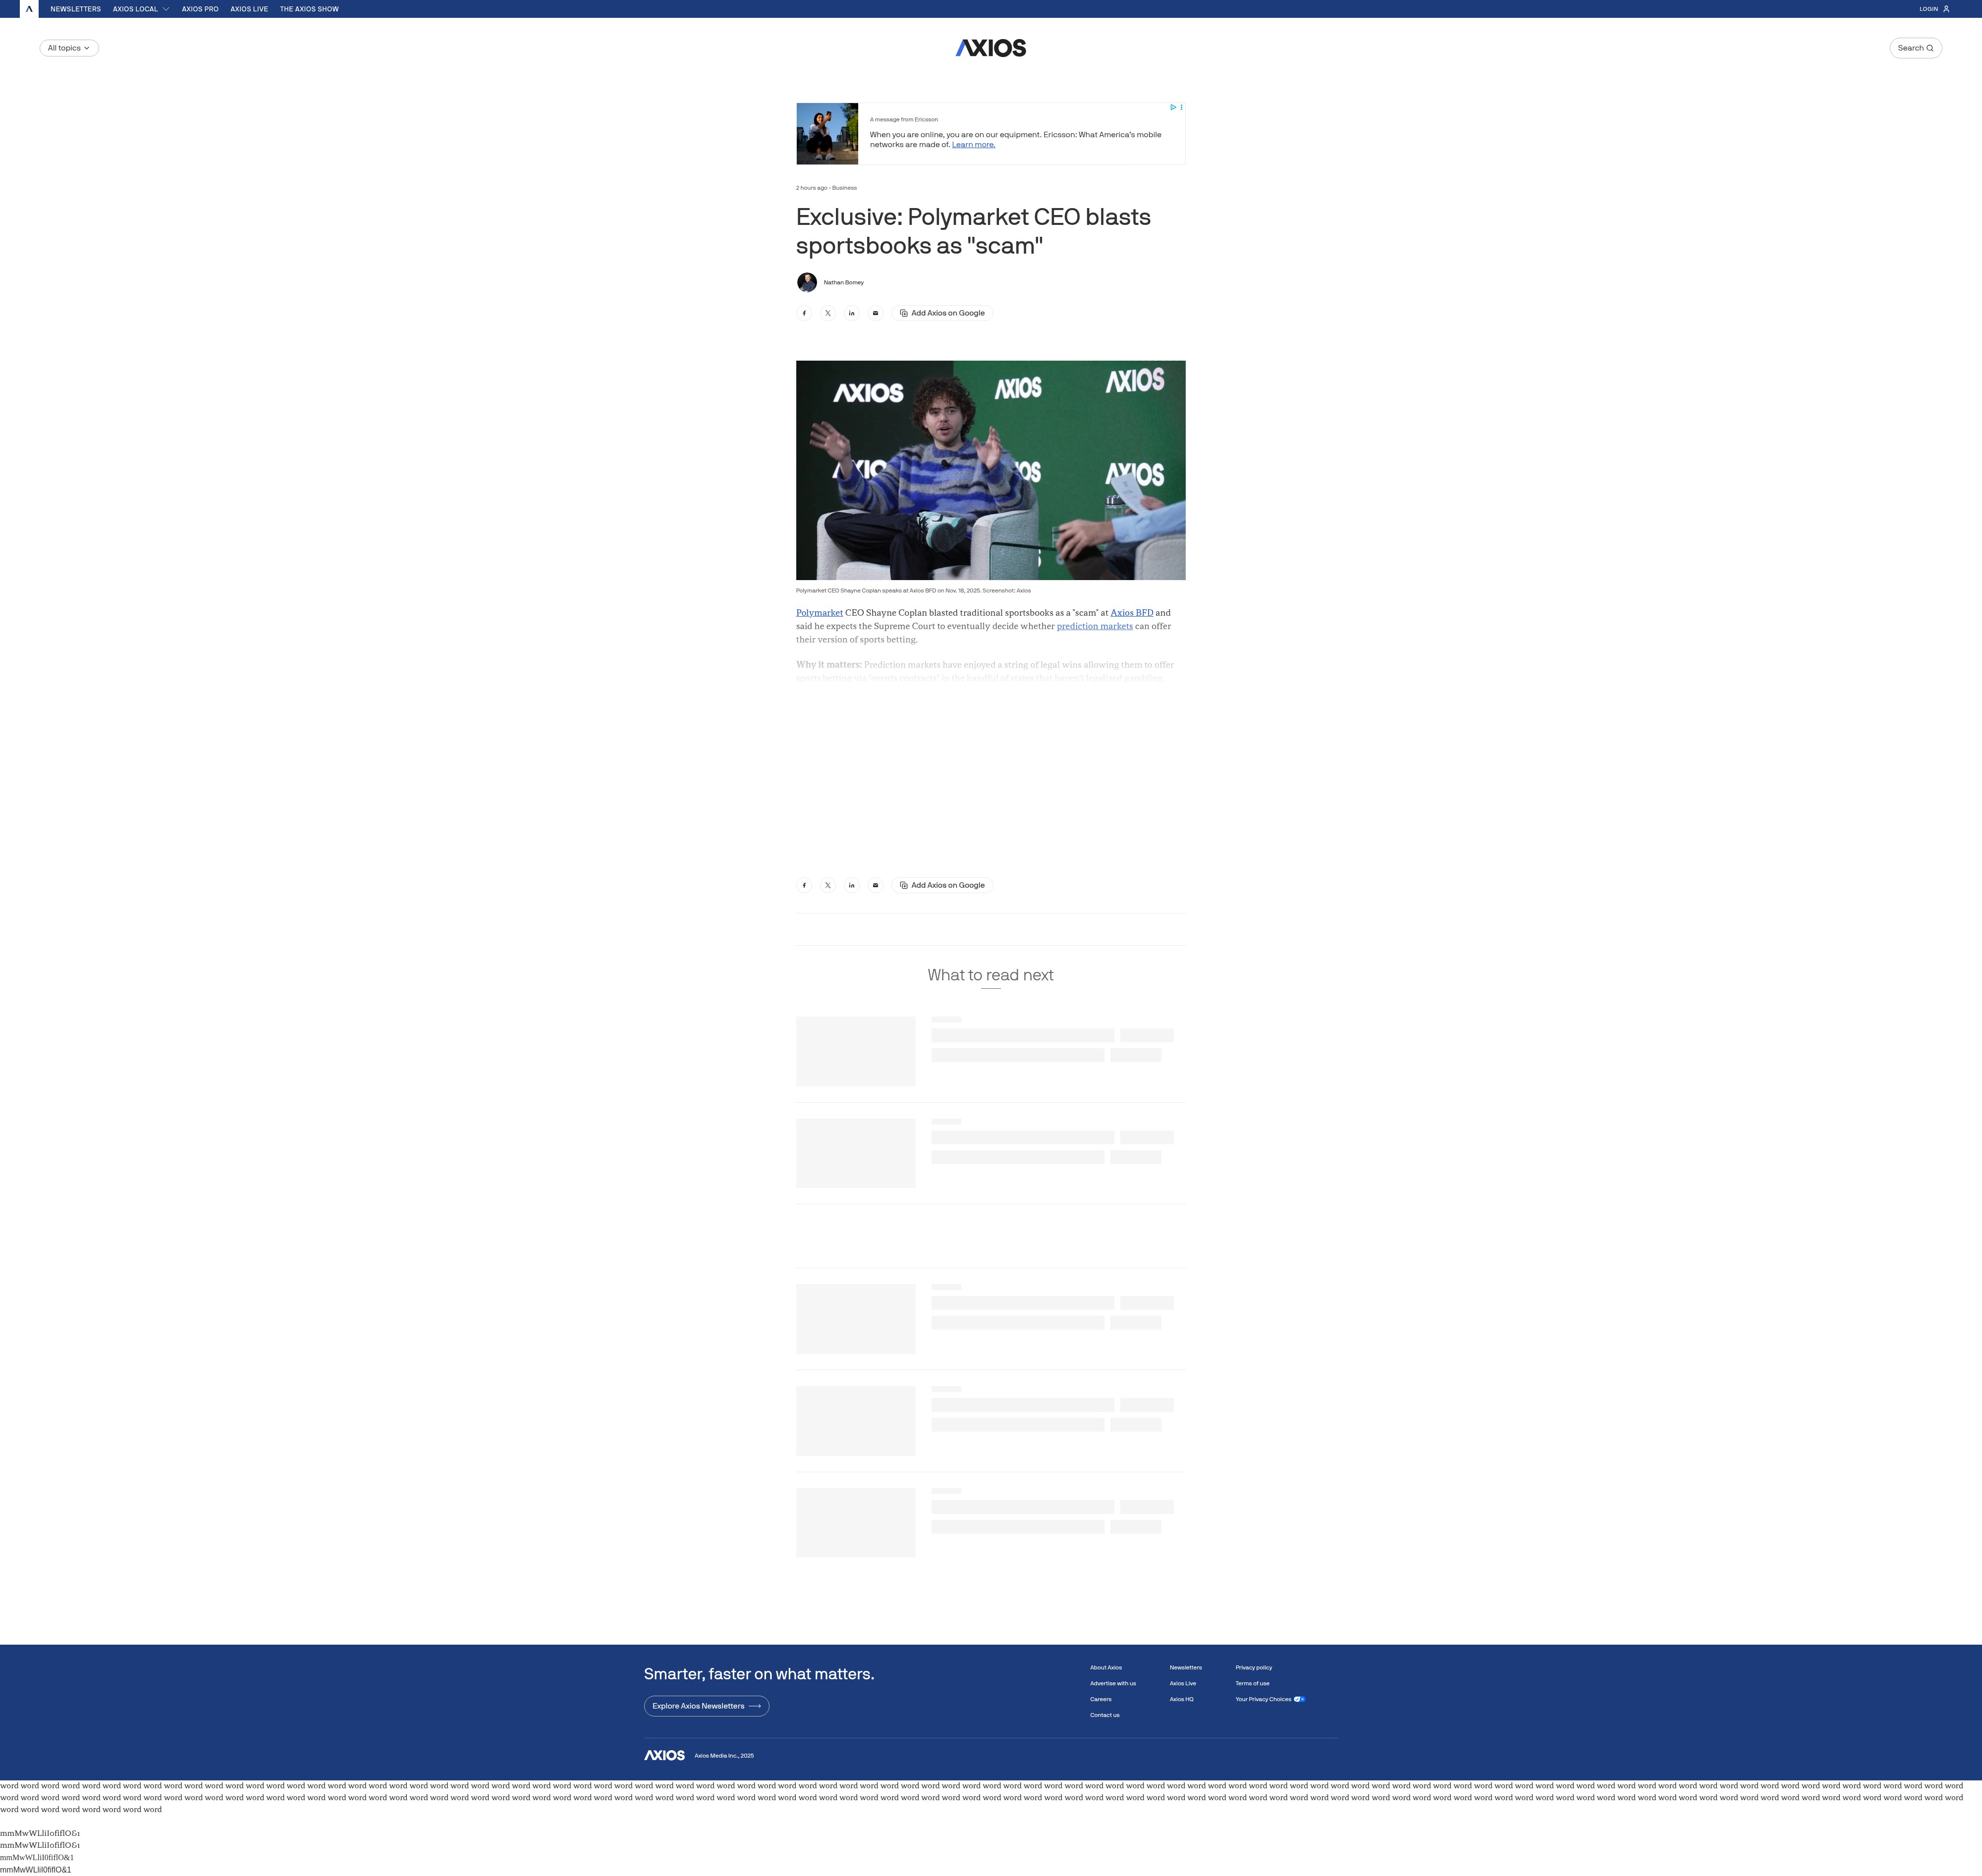The image size is (1982, 1876).
Task: Expand the Axios Local dropdown
Action: (141, 9)
